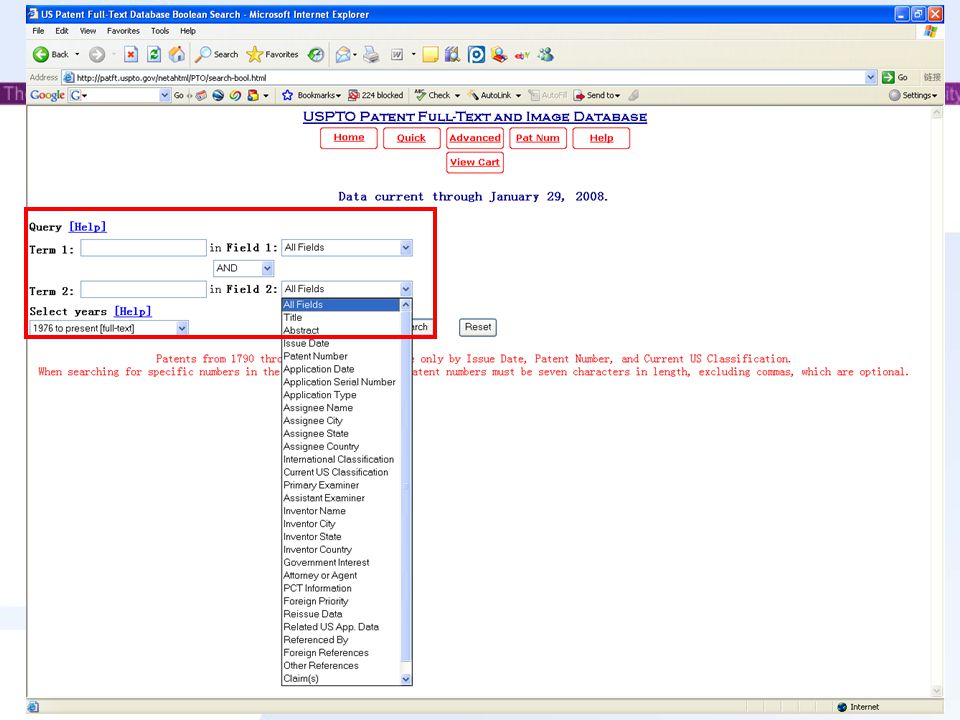Click the Term 2 input field
The width and height of the screenshot is (960, 720).
click(x=143, y=289)
